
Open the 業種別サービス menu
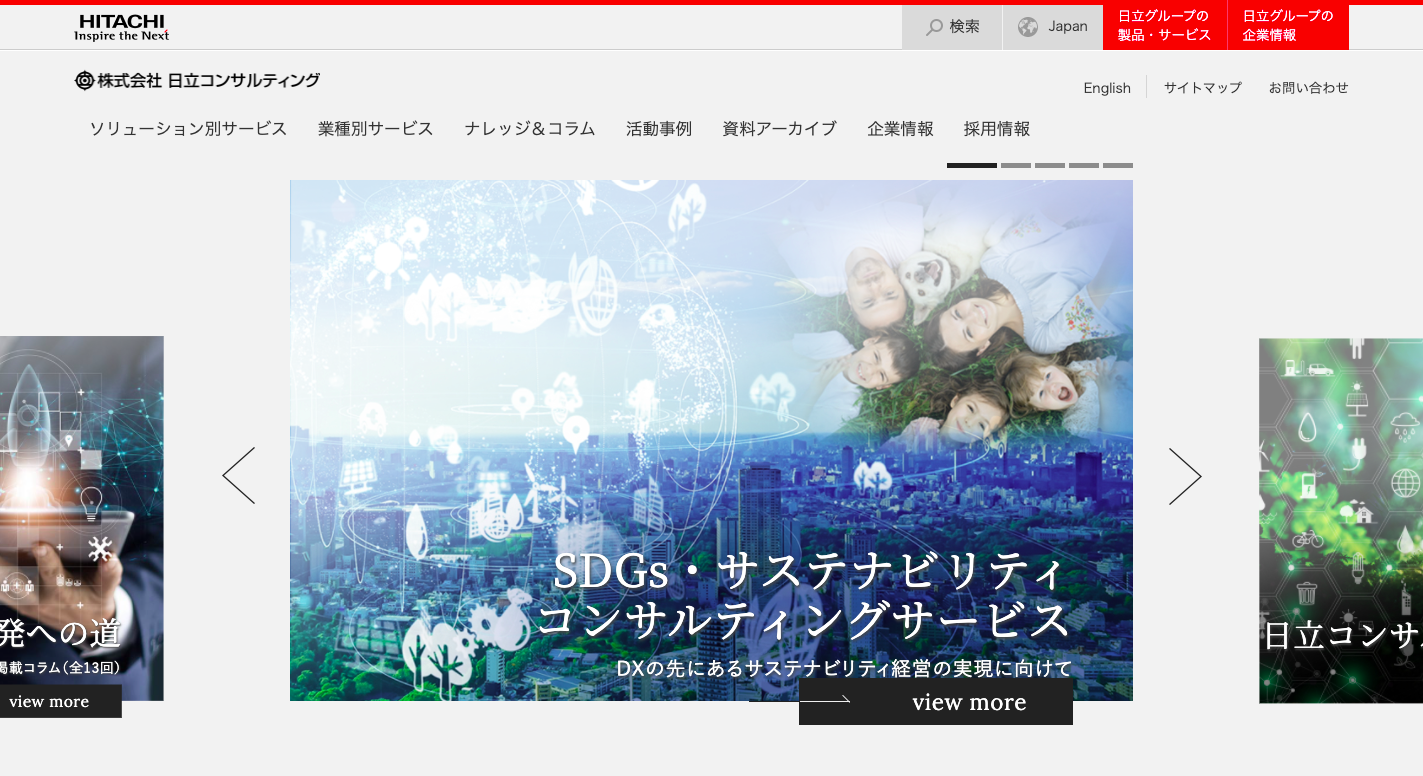coord(375,129)
